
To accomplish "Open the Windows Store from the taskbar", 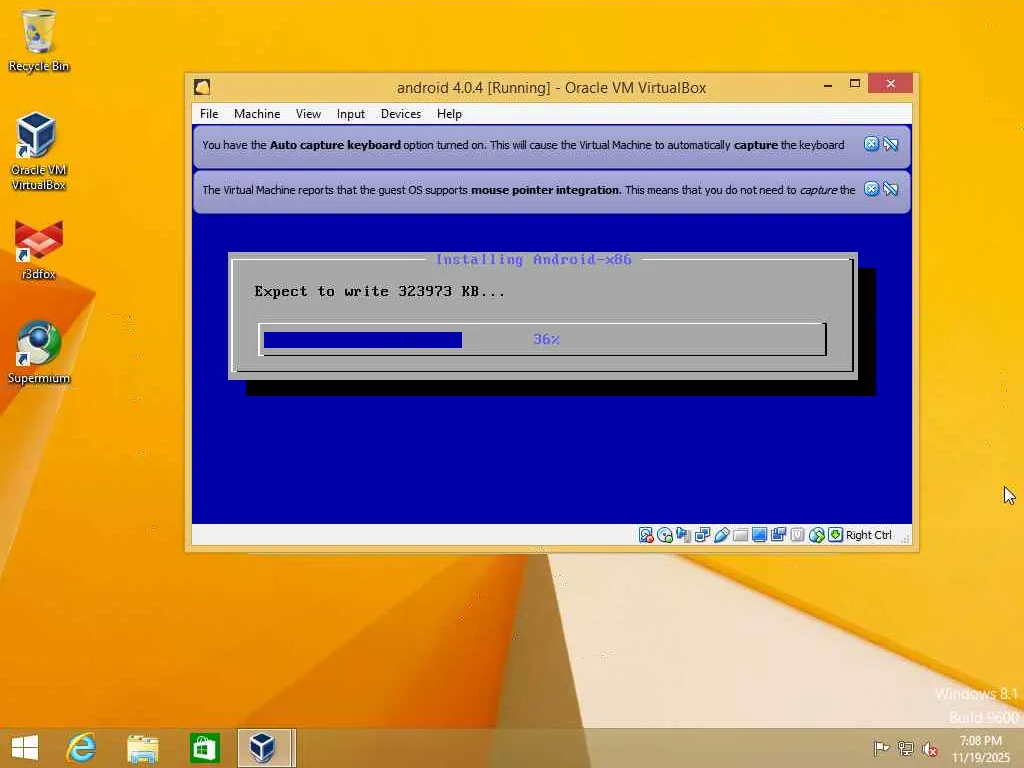I will [x=204, y=748].
